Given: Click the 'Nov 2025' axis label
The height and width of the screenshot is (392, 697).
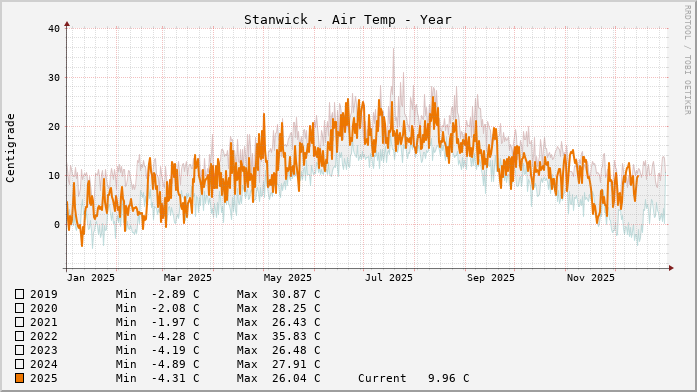Looking at the screenshot, I should (591, 278).
